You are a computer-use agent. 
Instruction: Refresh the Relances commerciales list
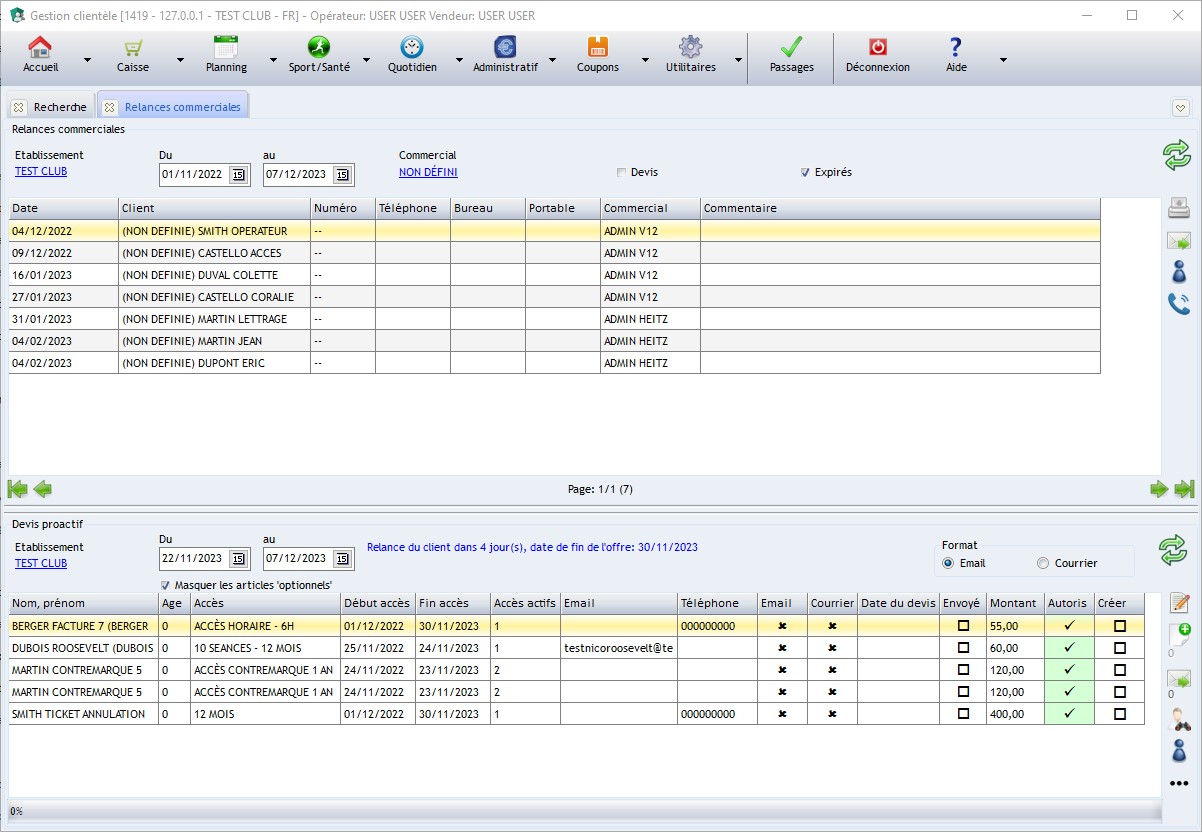(1176, 156)
